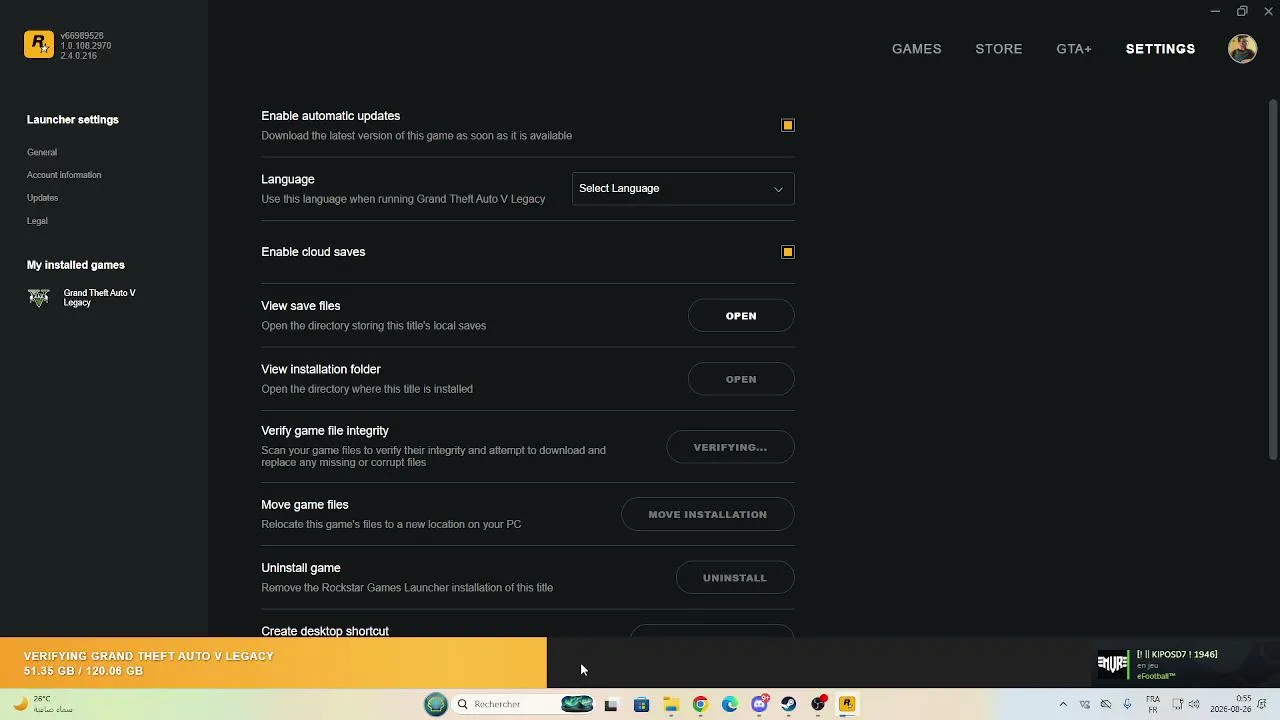This screenshot has width=1280, height=720.
Task: Open the Windows Start button
Action: (436, 704)
